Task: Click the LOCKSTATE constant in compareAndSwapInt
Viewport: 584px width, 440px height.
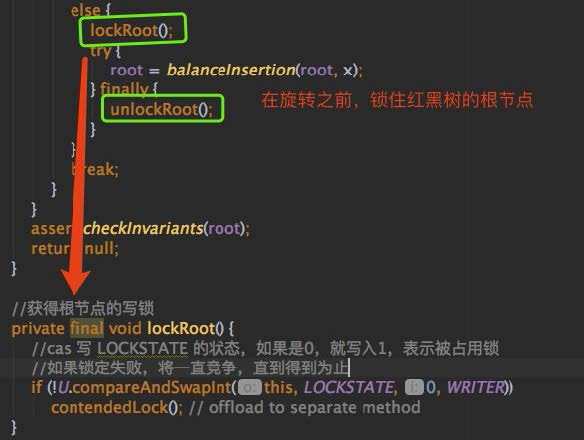Action: click(x=349, y=387)
